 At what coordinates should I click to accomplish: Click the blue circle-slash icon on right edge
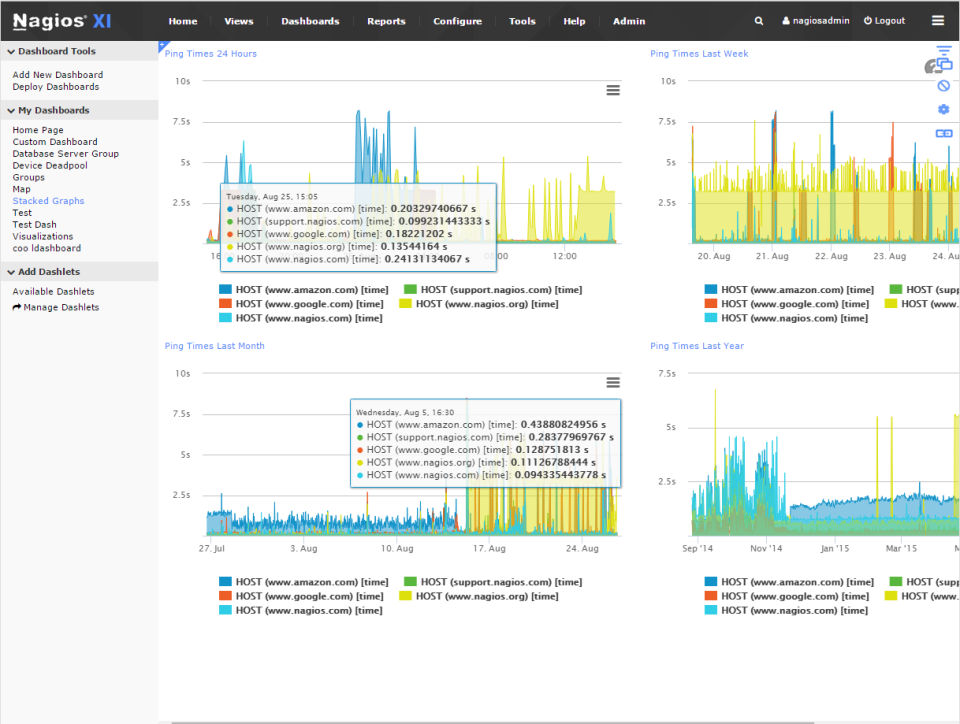click(943, 86)
